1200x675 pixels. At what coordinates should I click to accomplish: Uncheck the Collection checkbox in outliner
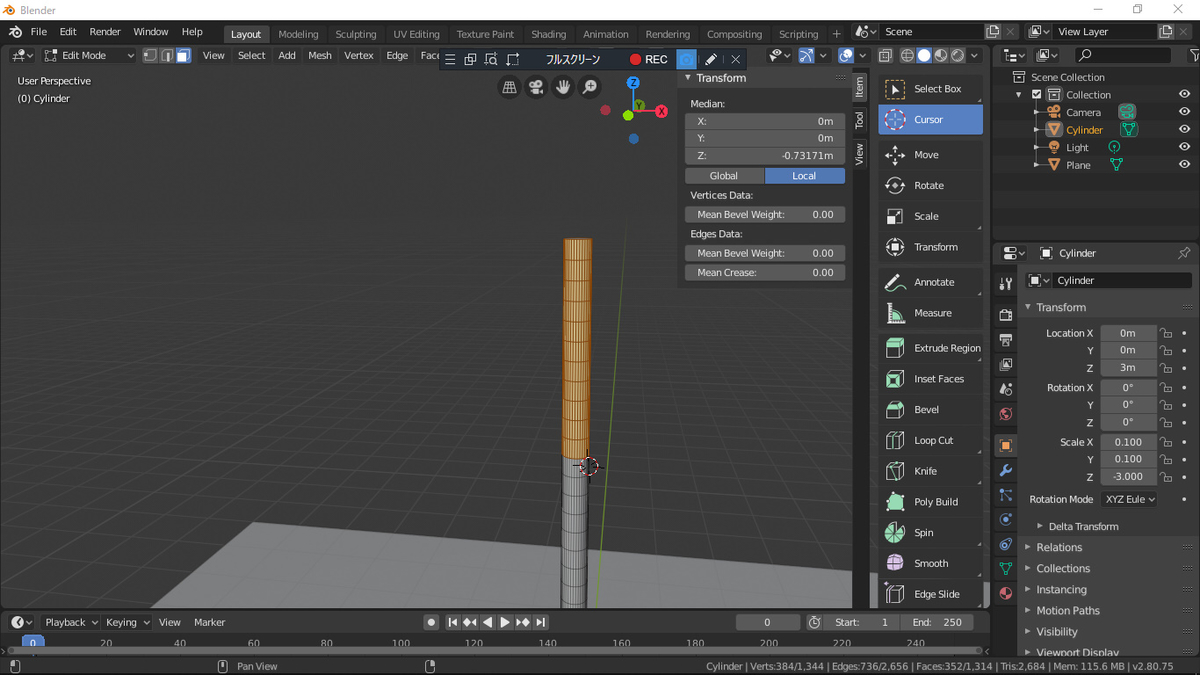click(1037, 95)
